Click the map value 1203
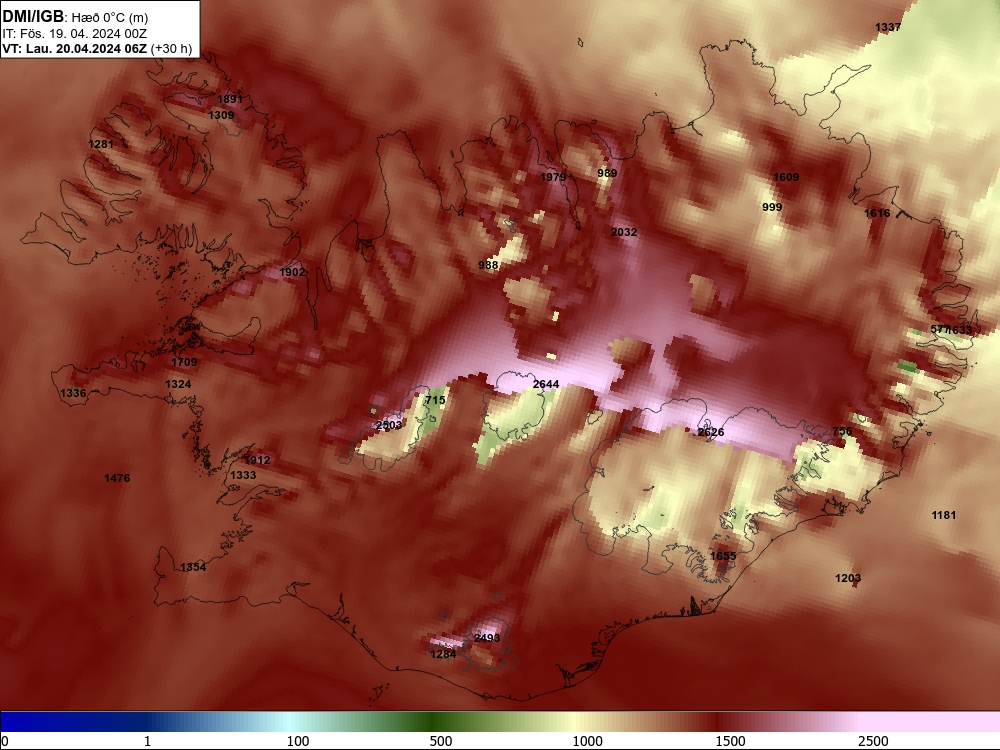This screenshot has width=1000, height=750. tap(848, 578)
